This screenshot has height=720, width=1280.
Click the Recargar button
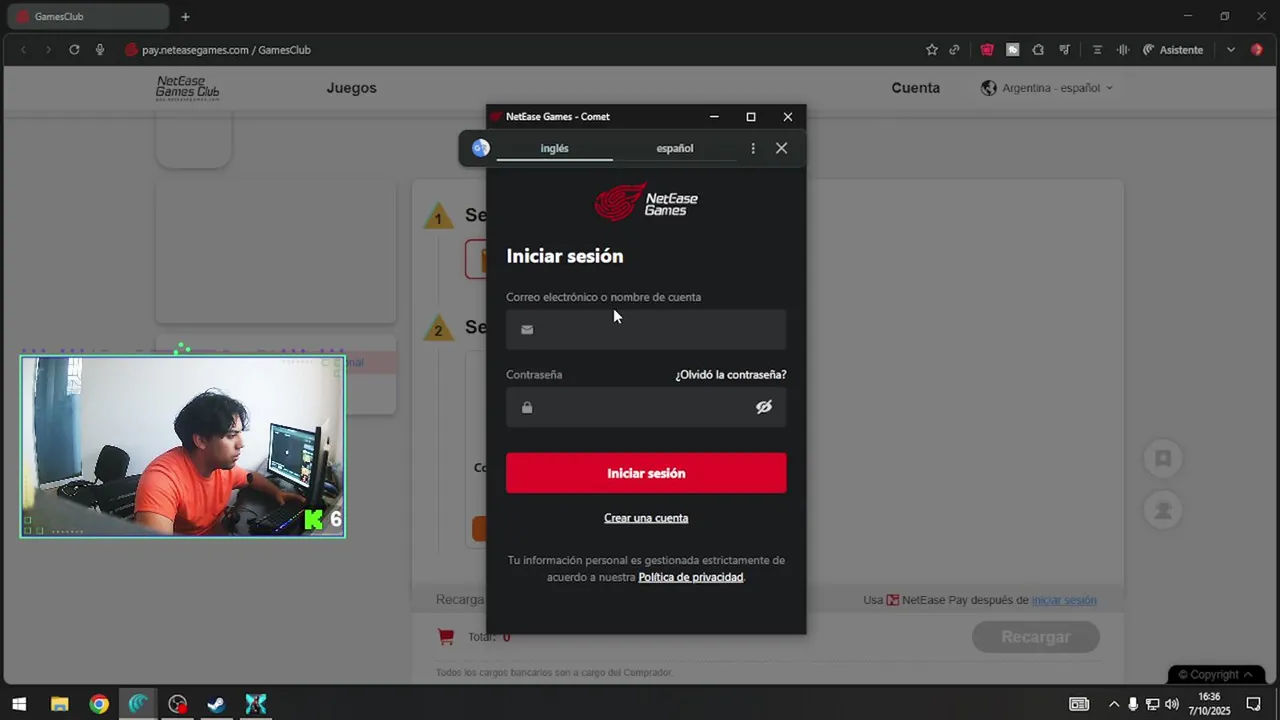click(x=1036, y=637)
